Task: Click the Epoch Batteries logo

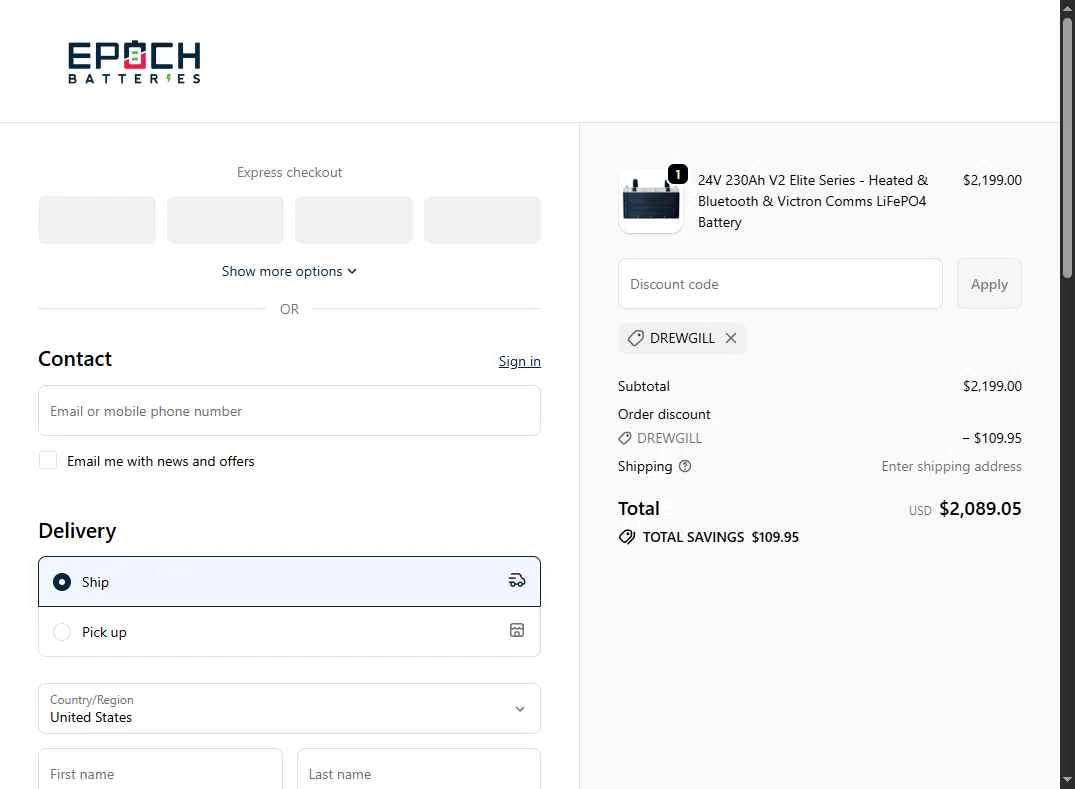Action: (134, 62)
